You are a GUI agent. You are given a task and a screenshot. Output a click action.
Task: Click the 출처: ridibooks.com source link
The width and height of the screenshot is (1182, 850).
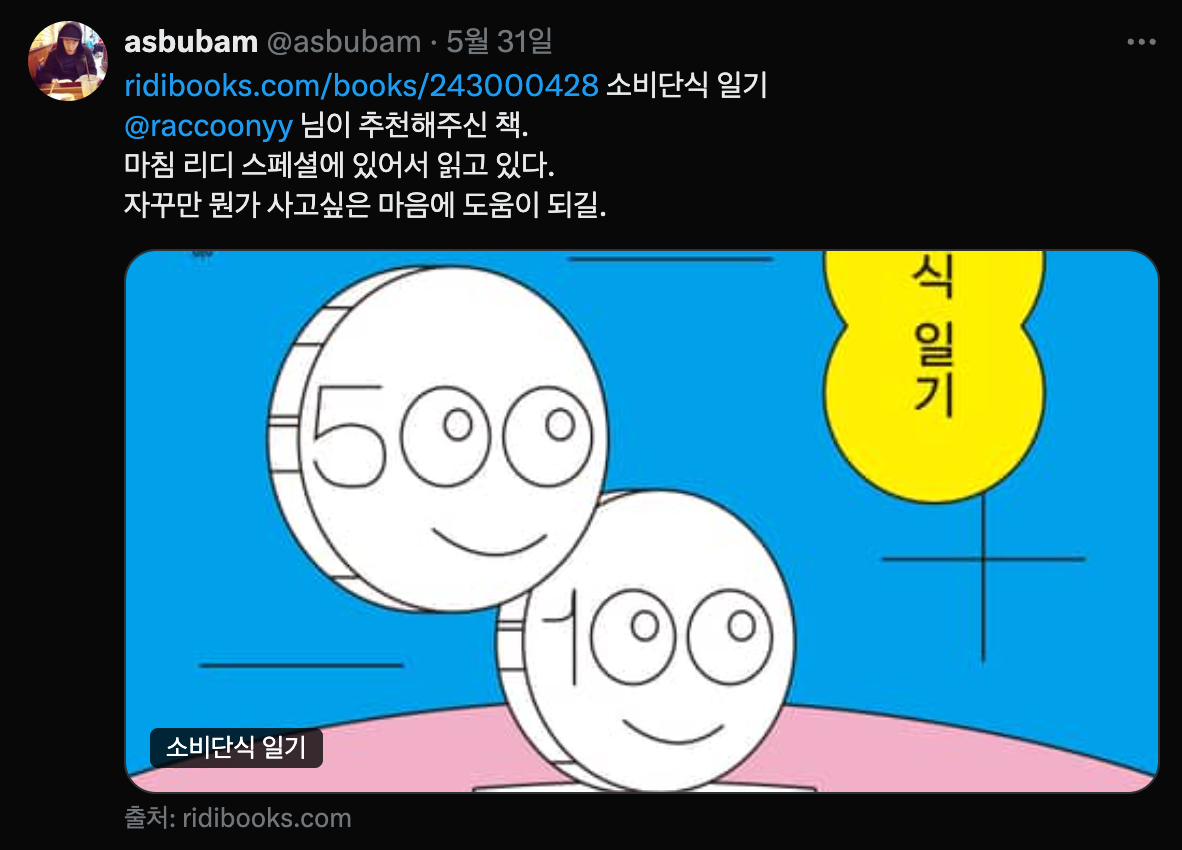coord(237,818)
